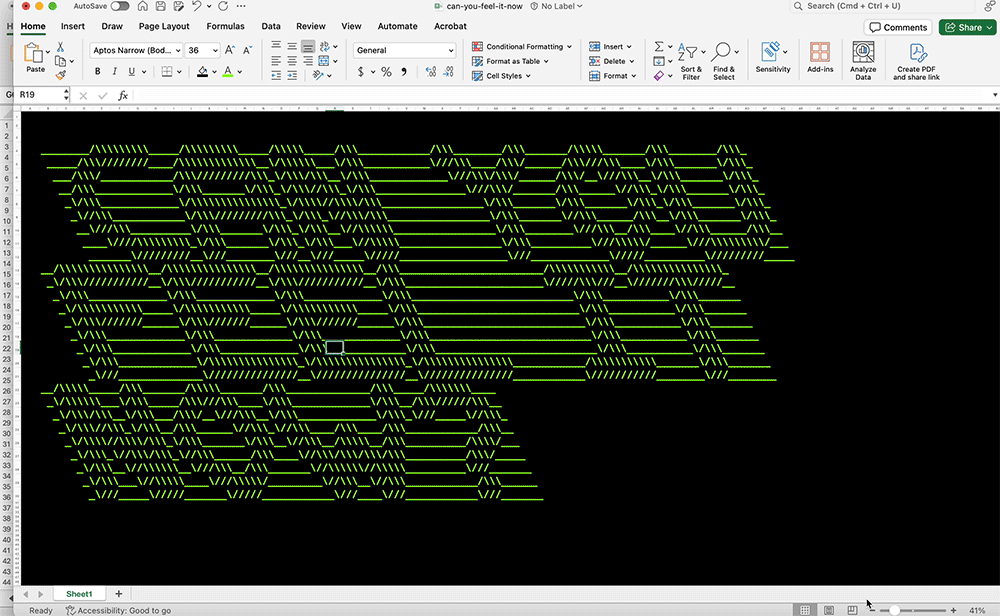Click the AutoSum sigma icon
The image size is (1000, 616).
coord(659,47)
